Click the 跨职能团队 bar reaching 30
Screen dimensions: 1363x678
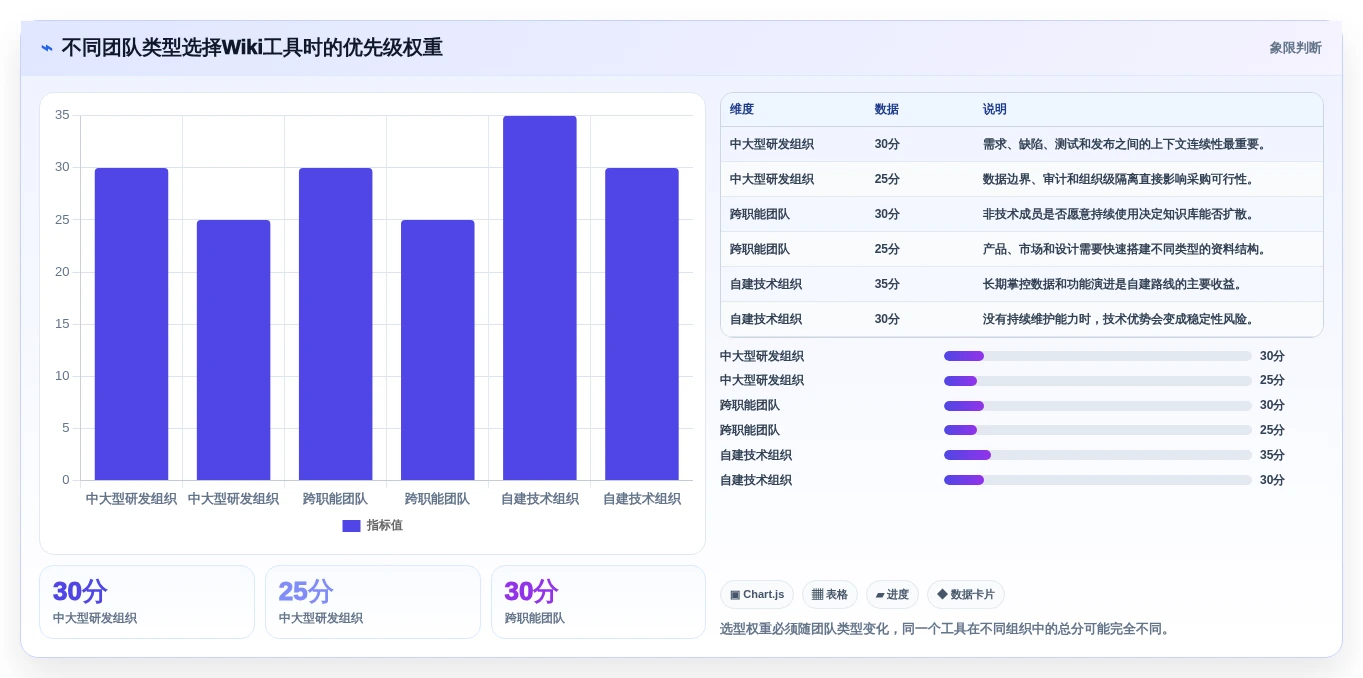tap(335, 324)
